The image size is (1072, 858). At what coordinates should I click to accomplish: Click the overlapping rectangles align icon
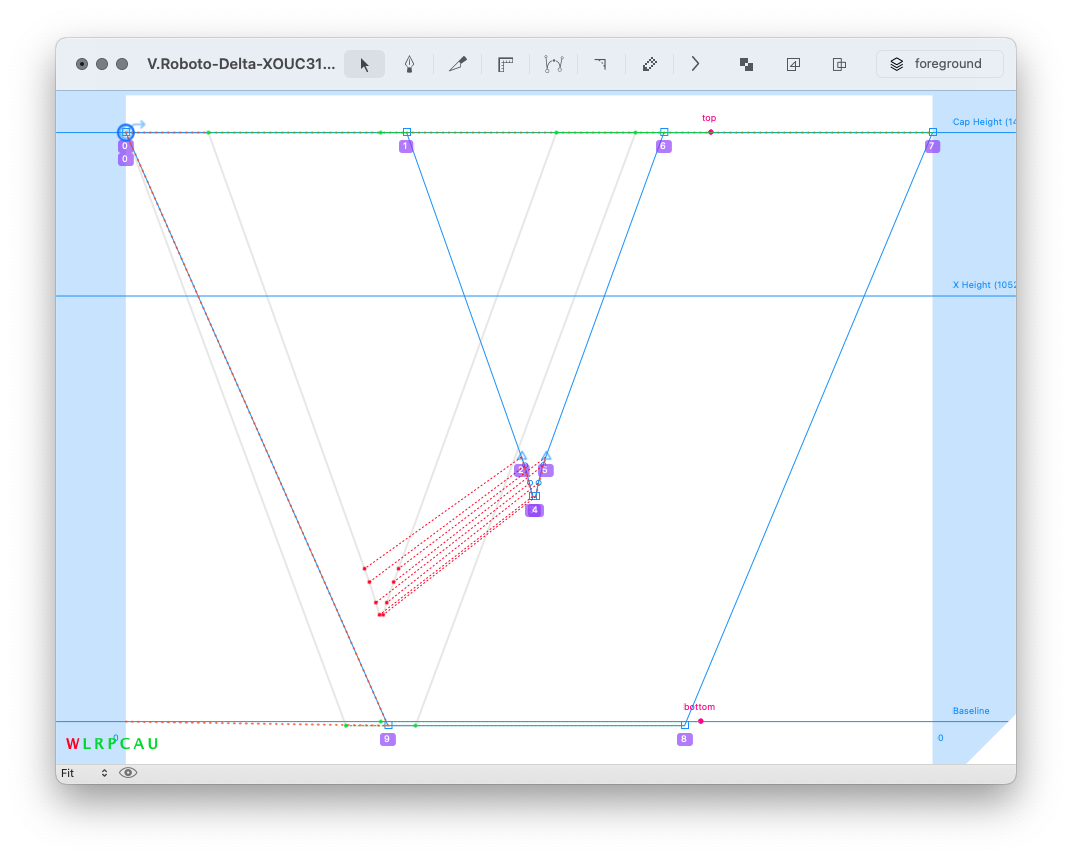[x=840, y=64]
